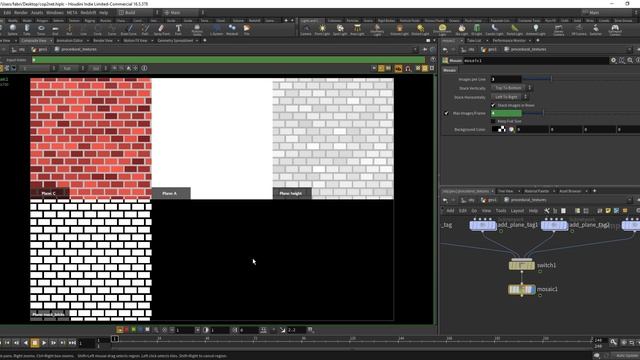The height and width of the screenshot is (360, 640).
Task: Open the Render menu
Action: 21,13
